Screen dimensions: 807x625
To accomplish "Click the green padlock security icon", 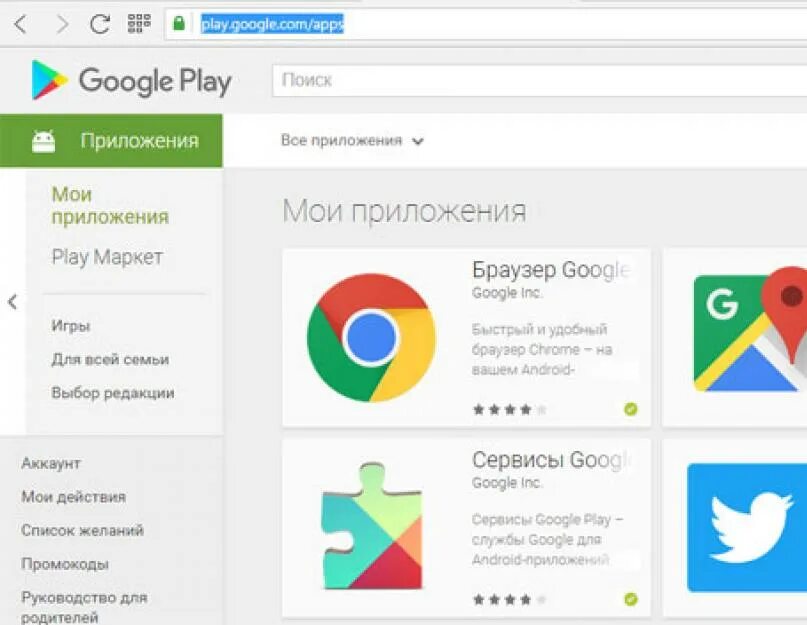I will 179,23.
